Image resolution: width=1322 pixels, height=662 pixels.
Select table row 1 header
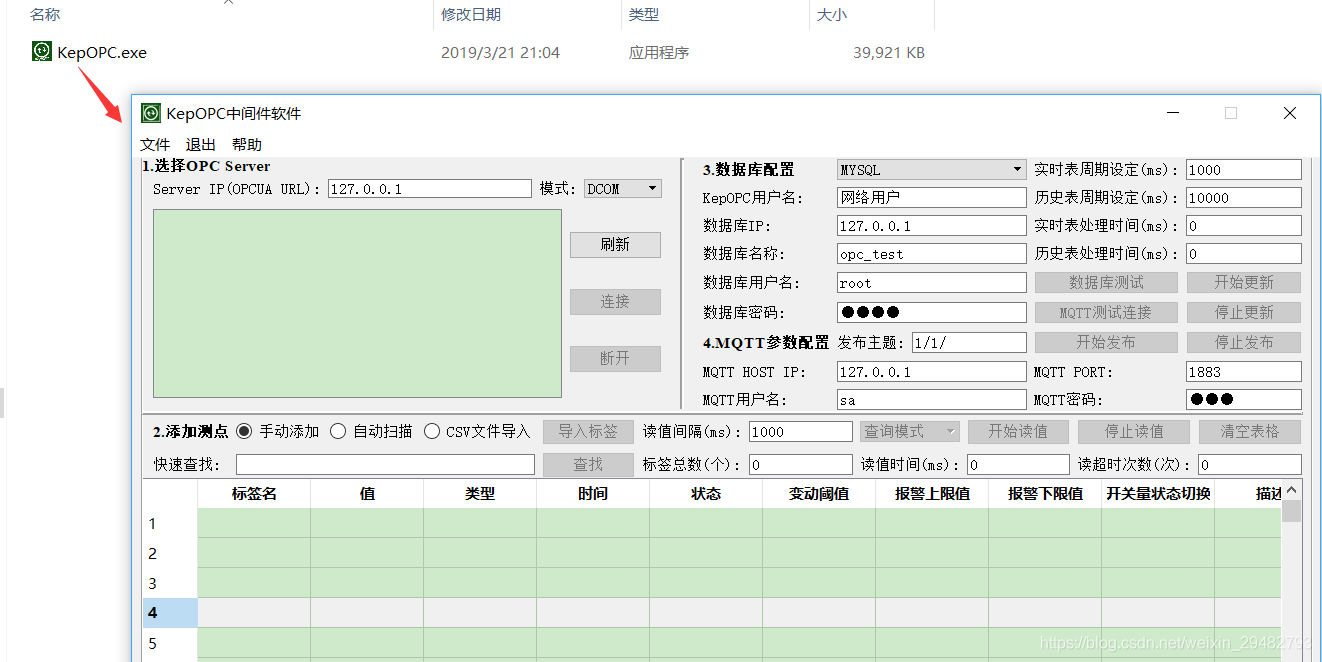coord(170,523)
